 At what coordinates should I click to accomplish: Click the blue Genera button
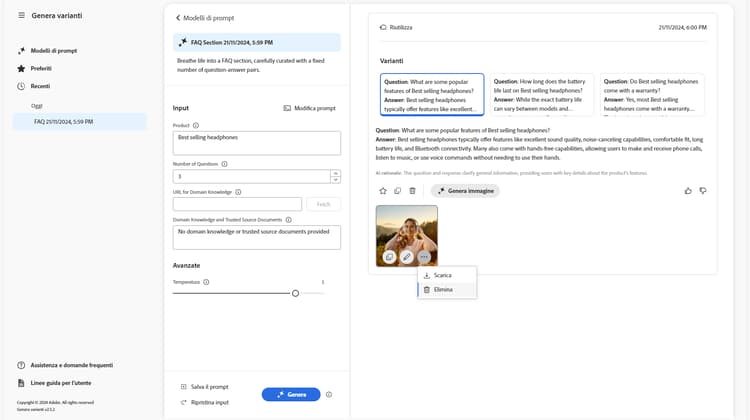(291, 394)
